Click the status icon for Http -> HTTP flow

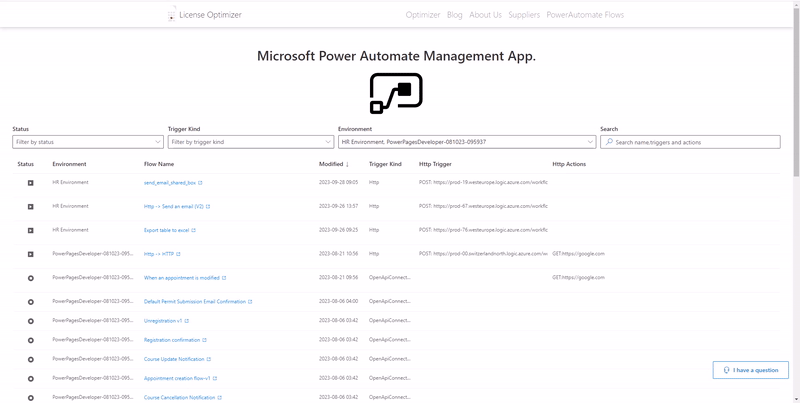31,254
